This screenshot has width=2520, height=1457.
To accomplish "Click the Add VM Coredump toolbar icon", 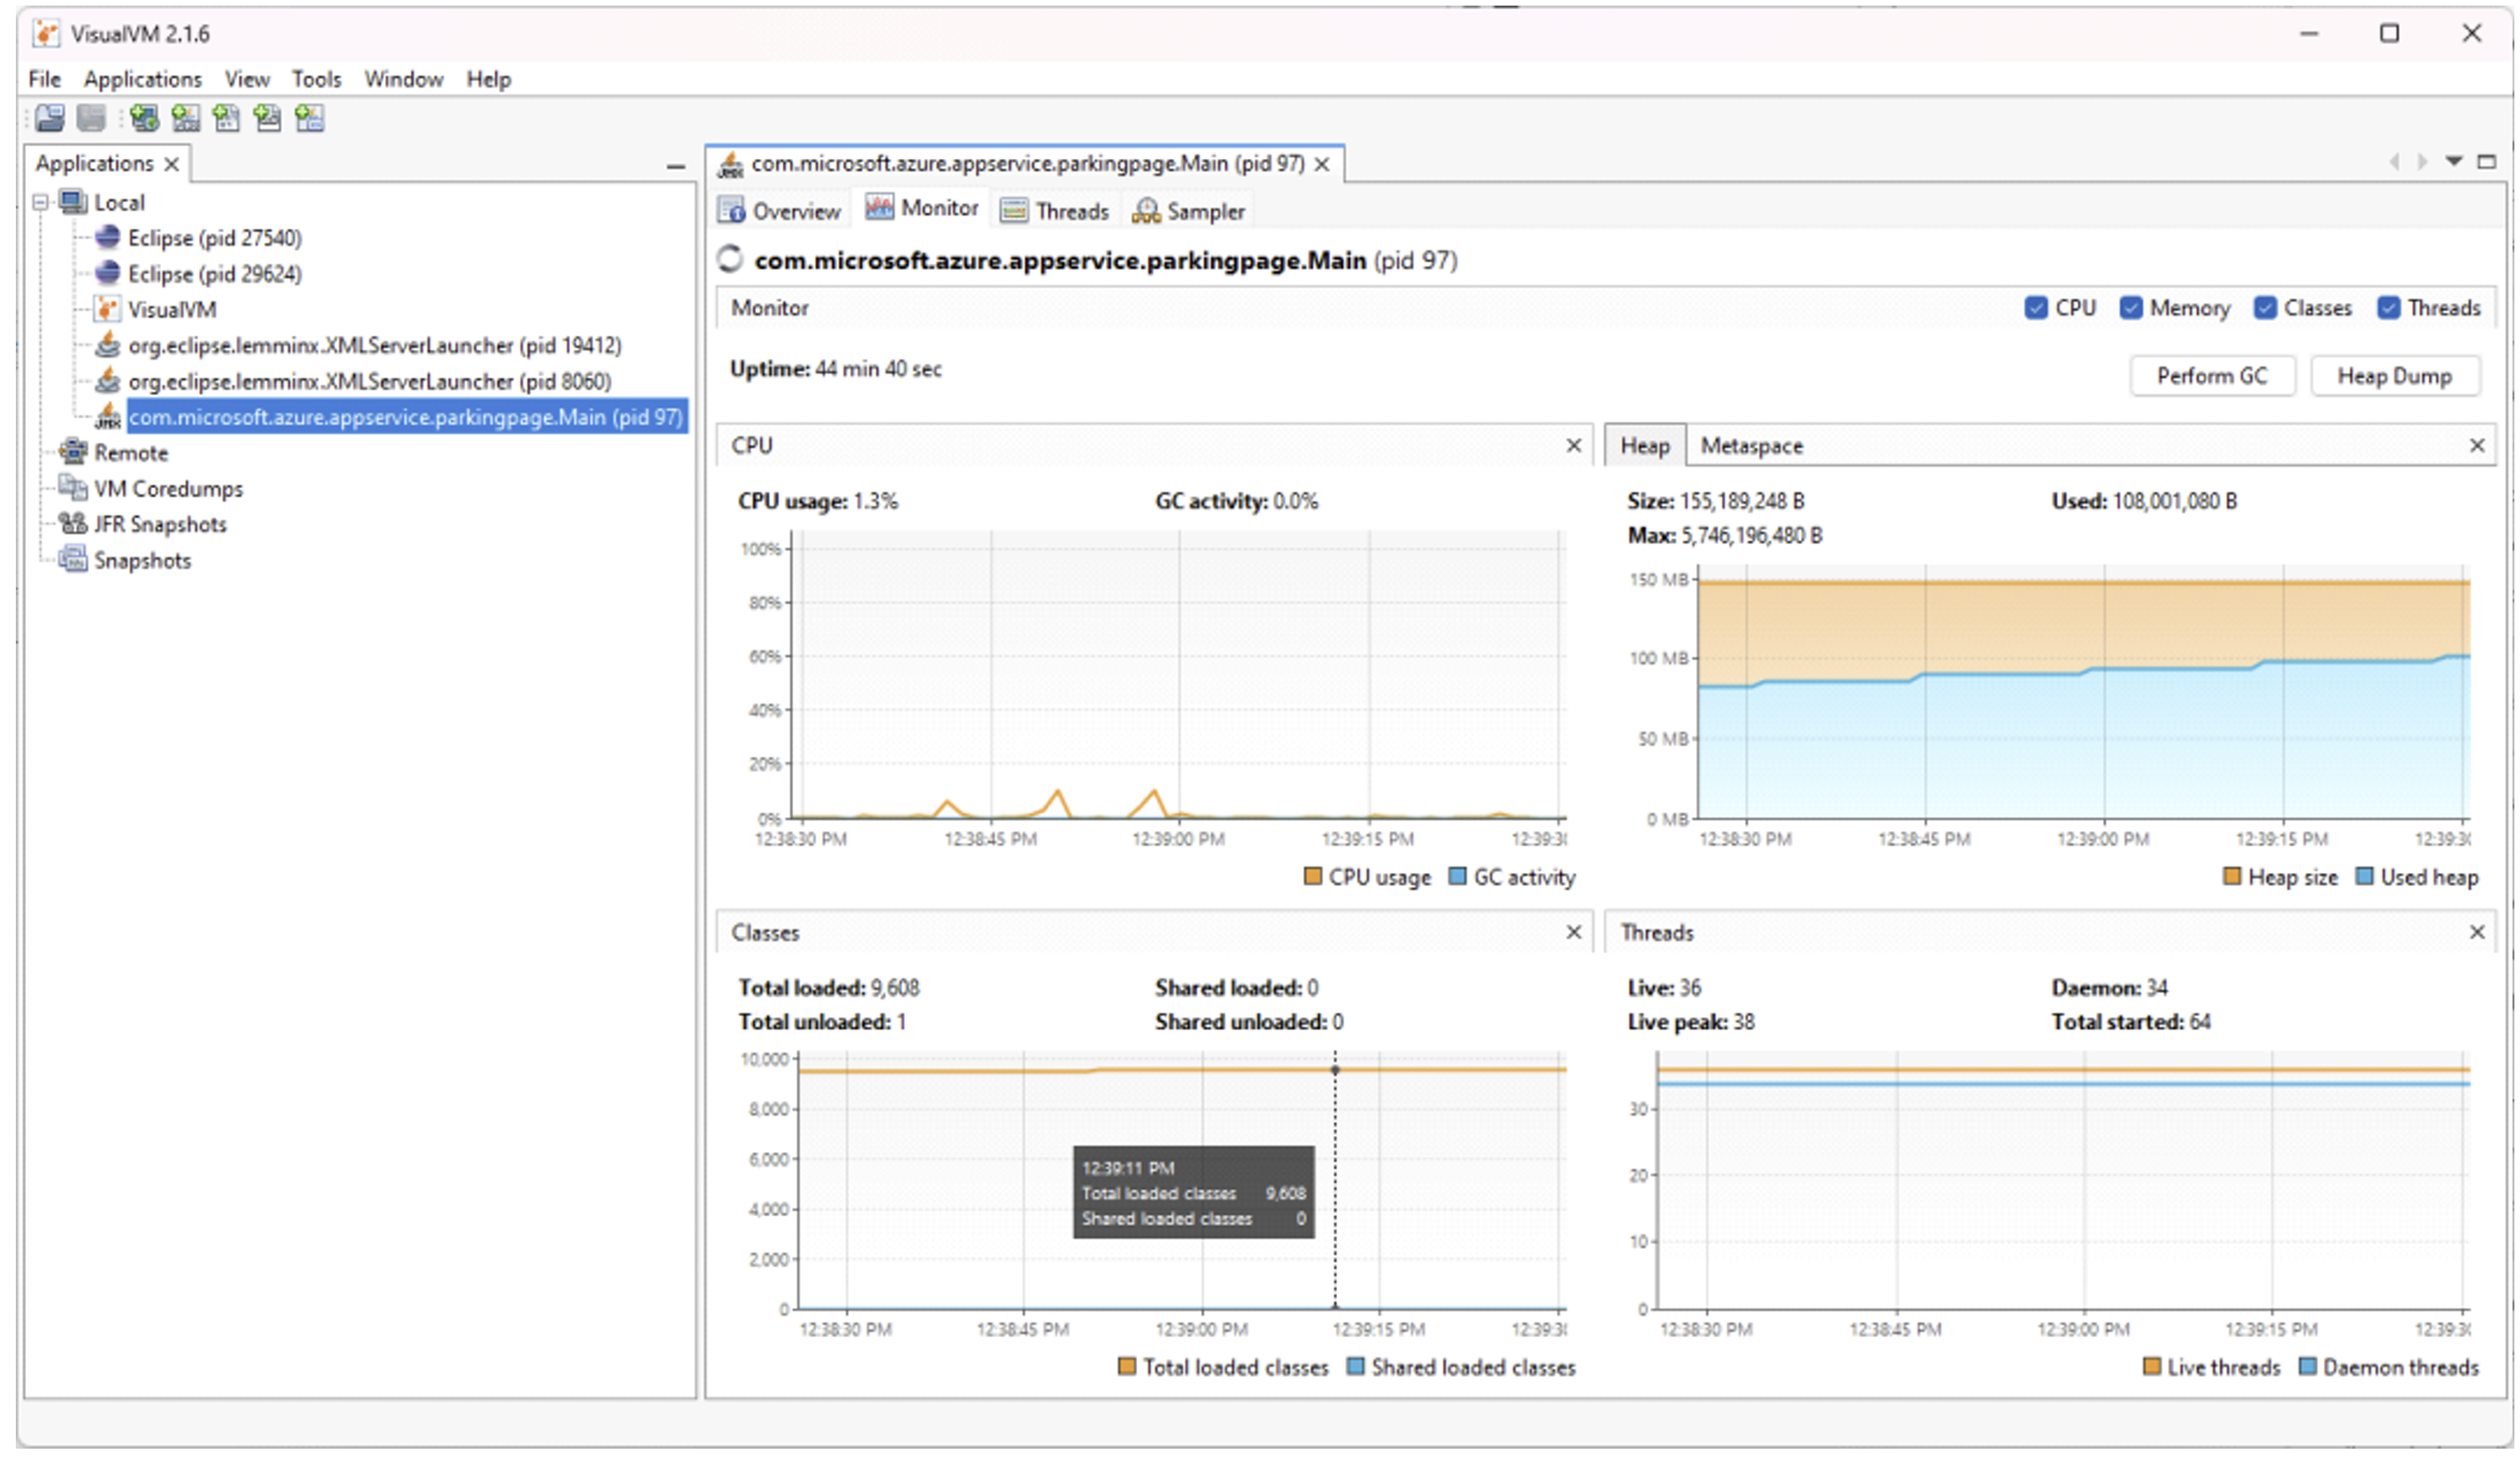I will [226, 118].
